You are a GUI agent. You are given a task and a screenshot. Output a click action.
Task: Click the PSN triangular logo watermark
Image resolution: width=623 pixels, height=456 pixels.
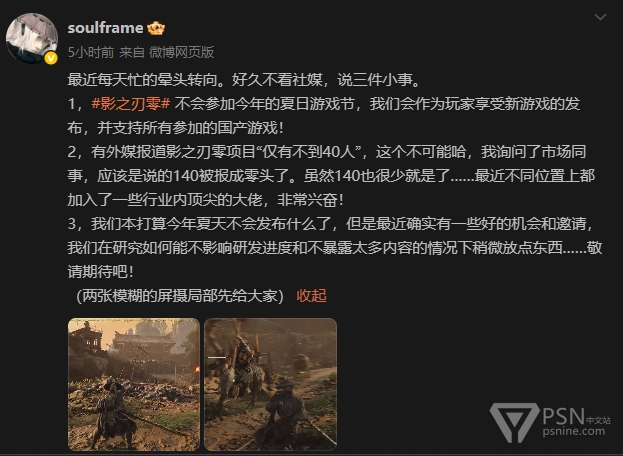click(514, 422)
